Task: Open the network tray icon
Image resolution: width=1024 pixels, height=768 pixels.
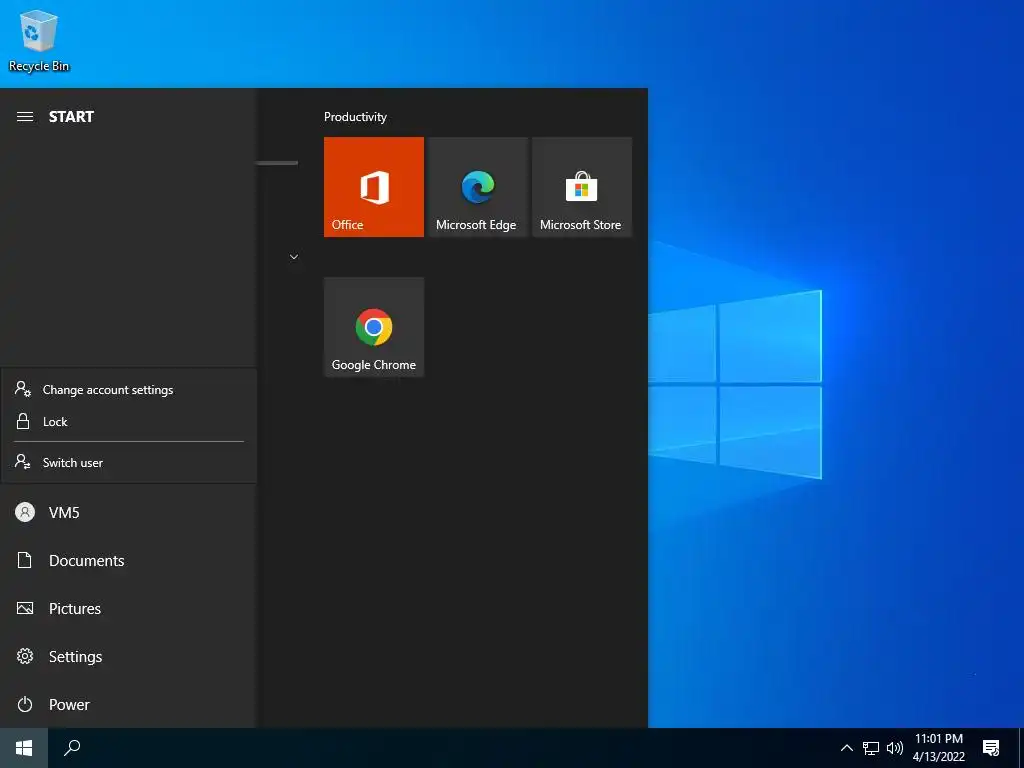Action: click(x=871, y=748)
